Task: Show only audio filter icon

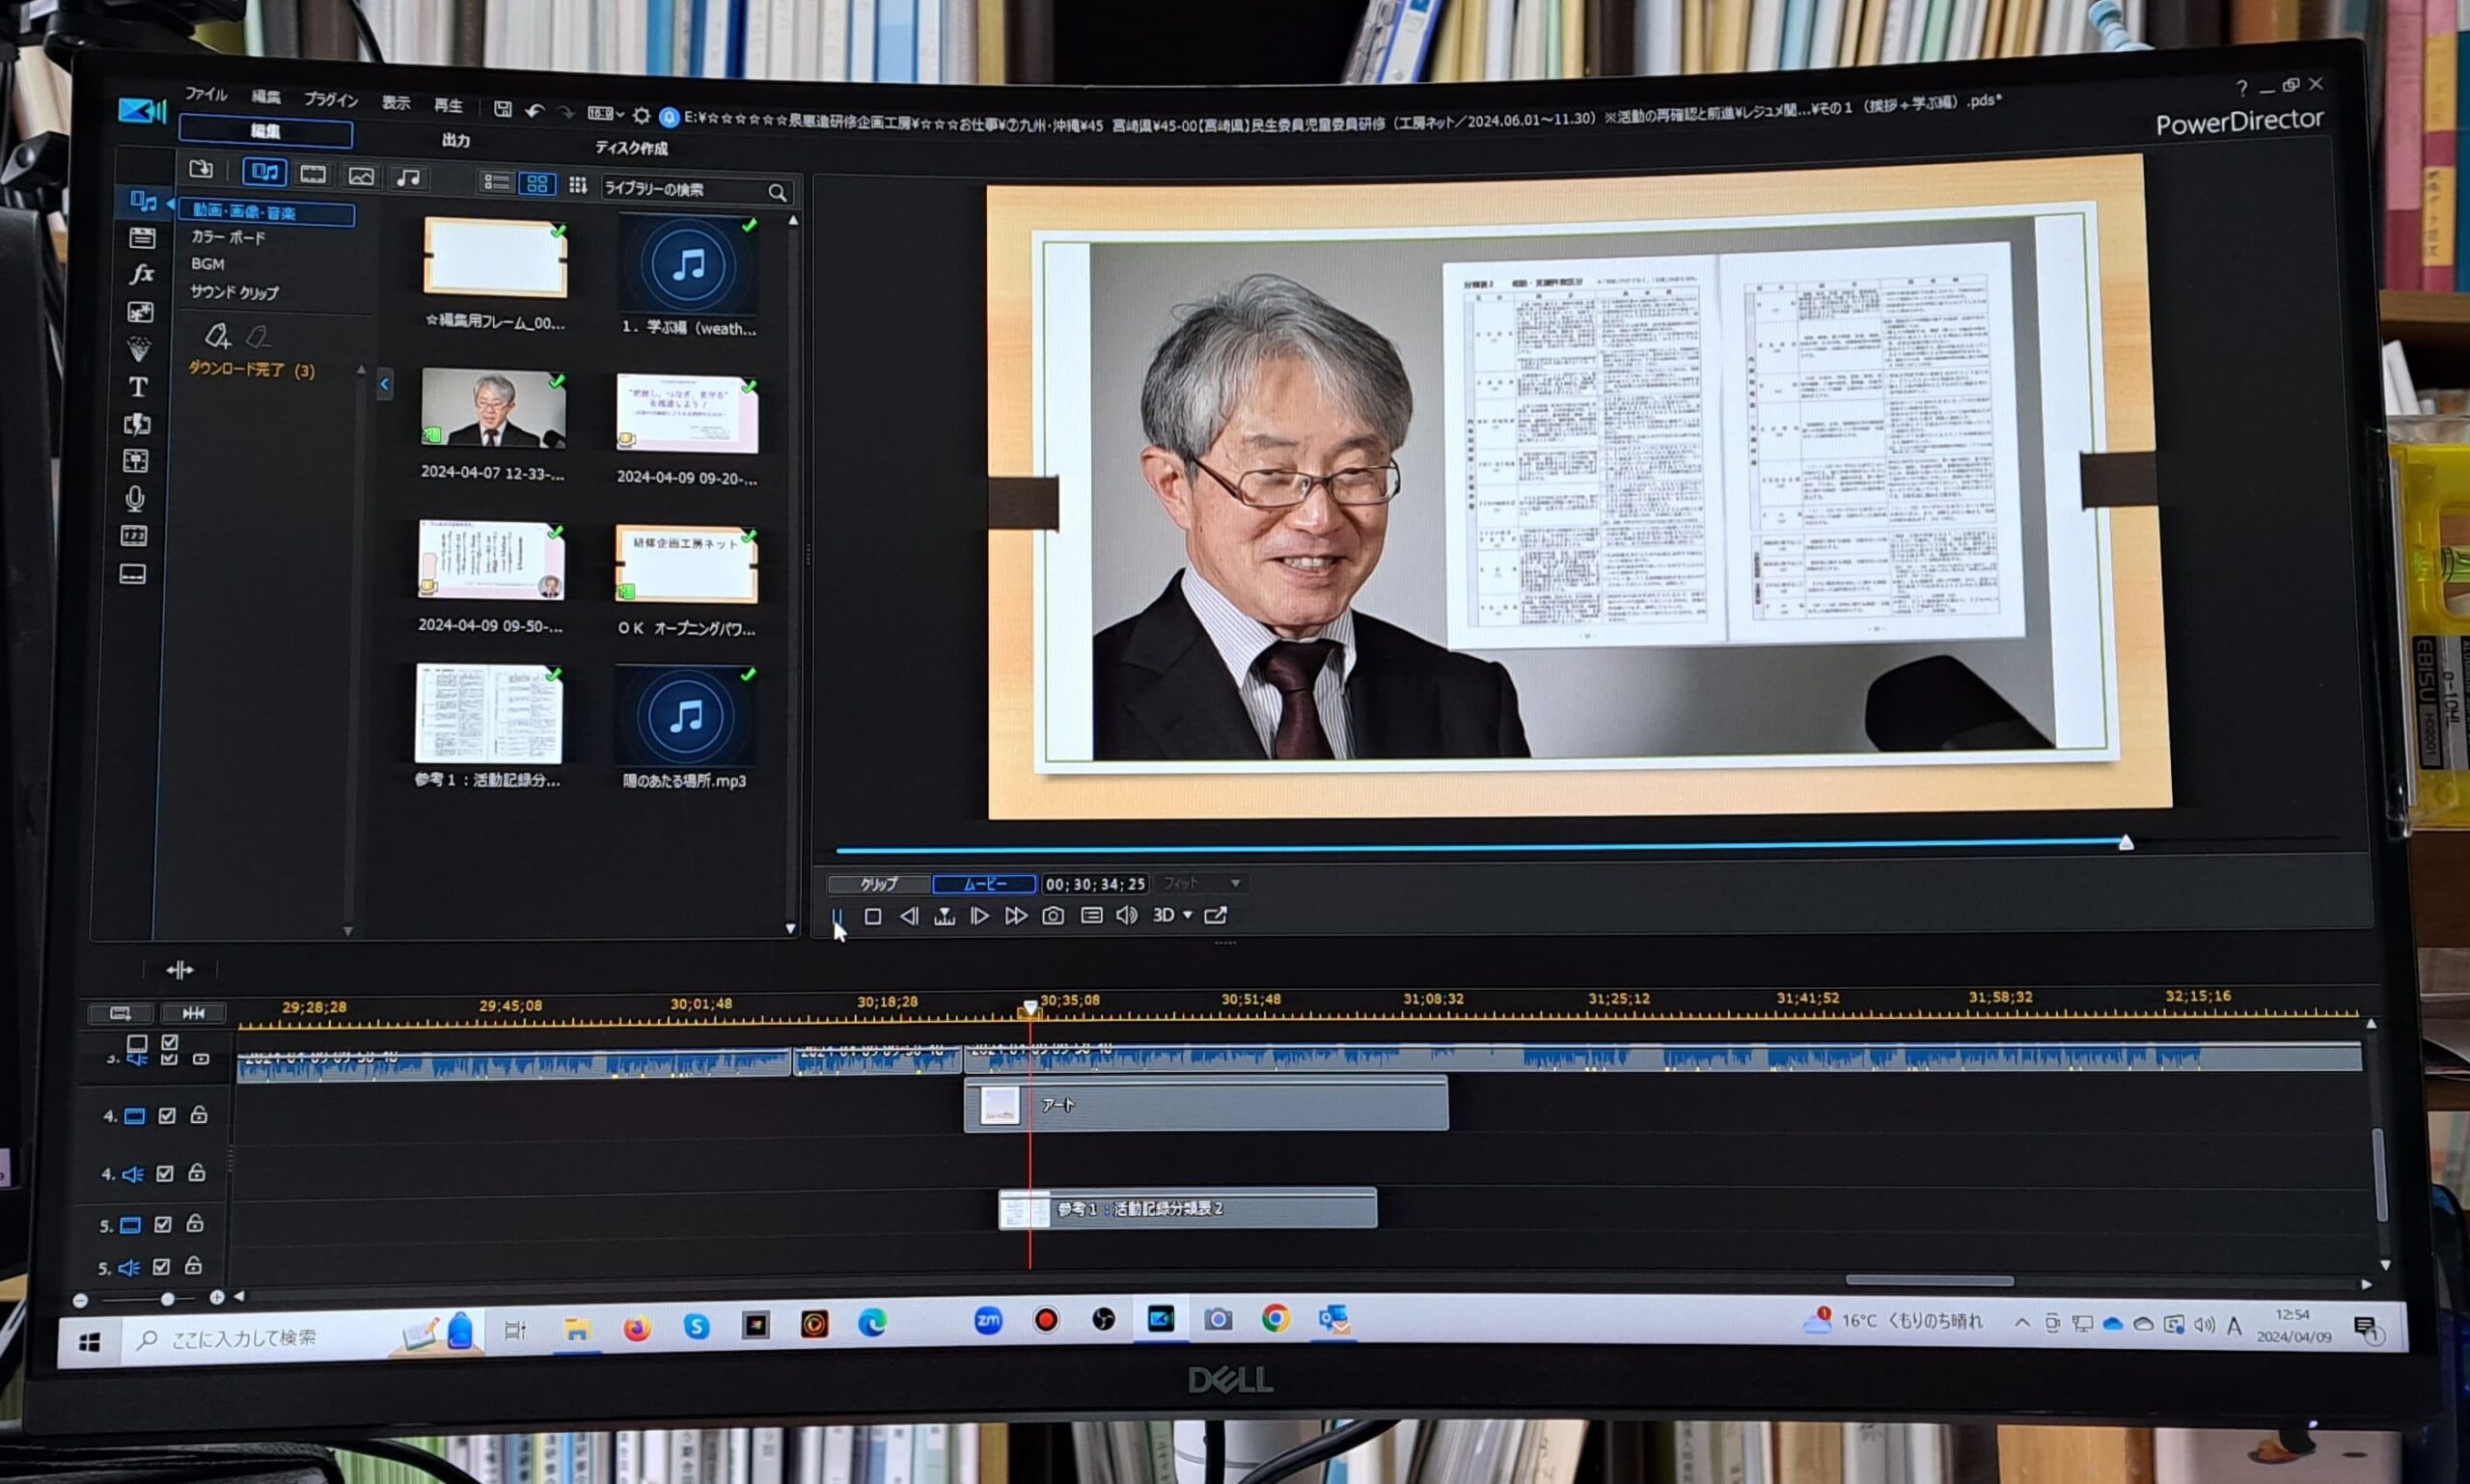Action: click(408, 178)
